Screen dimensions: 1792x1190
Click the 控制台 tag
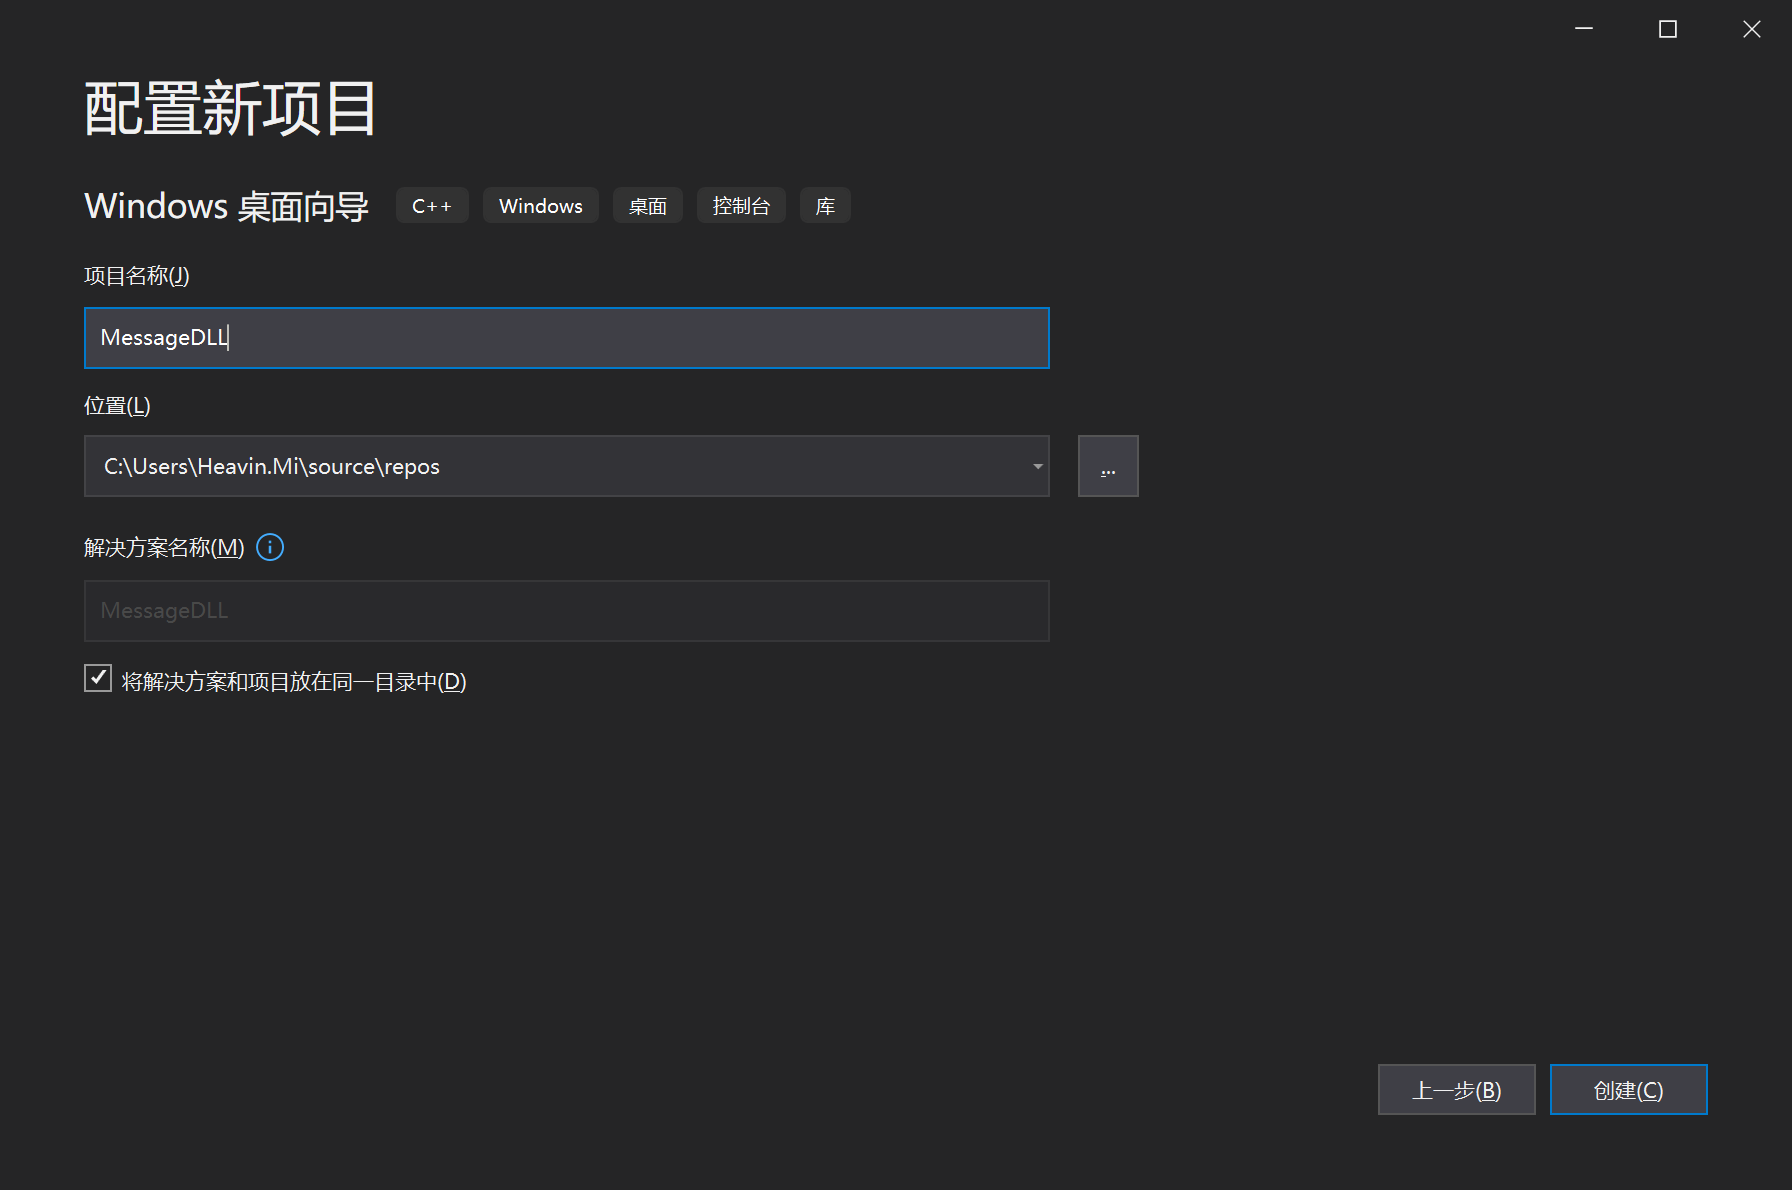741,206
